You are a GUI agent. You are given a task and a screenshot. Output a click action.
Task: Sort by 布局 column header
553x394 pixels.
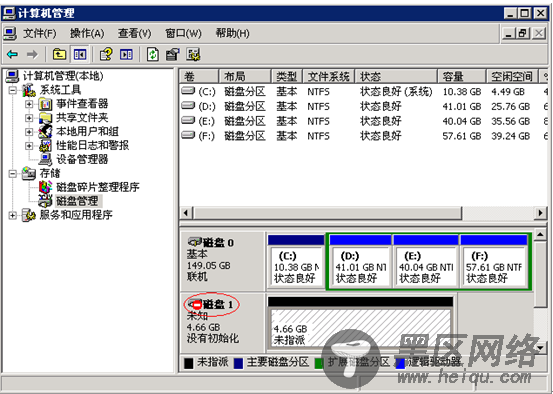point(245,76)
